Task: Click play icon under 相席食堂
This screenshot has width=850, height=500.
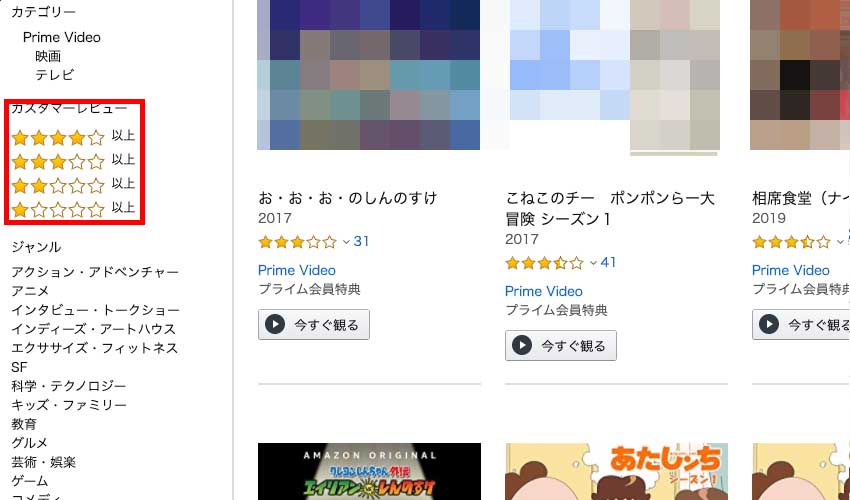Action: click(768, 325)
